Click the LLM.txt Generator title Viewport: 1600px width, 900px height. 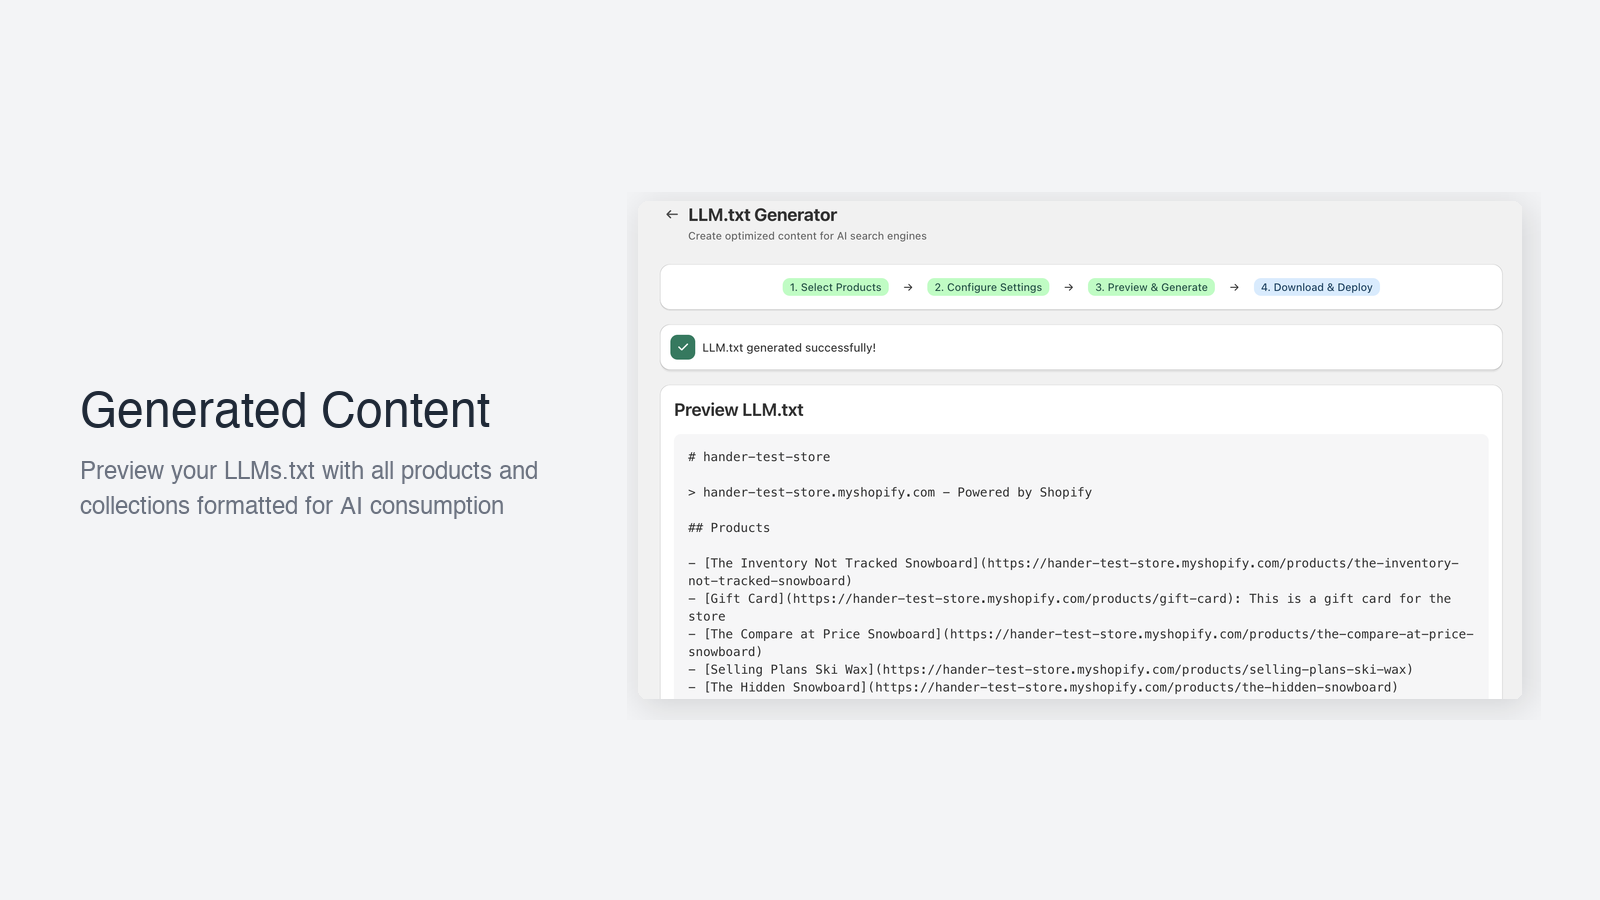pos(762,214)
